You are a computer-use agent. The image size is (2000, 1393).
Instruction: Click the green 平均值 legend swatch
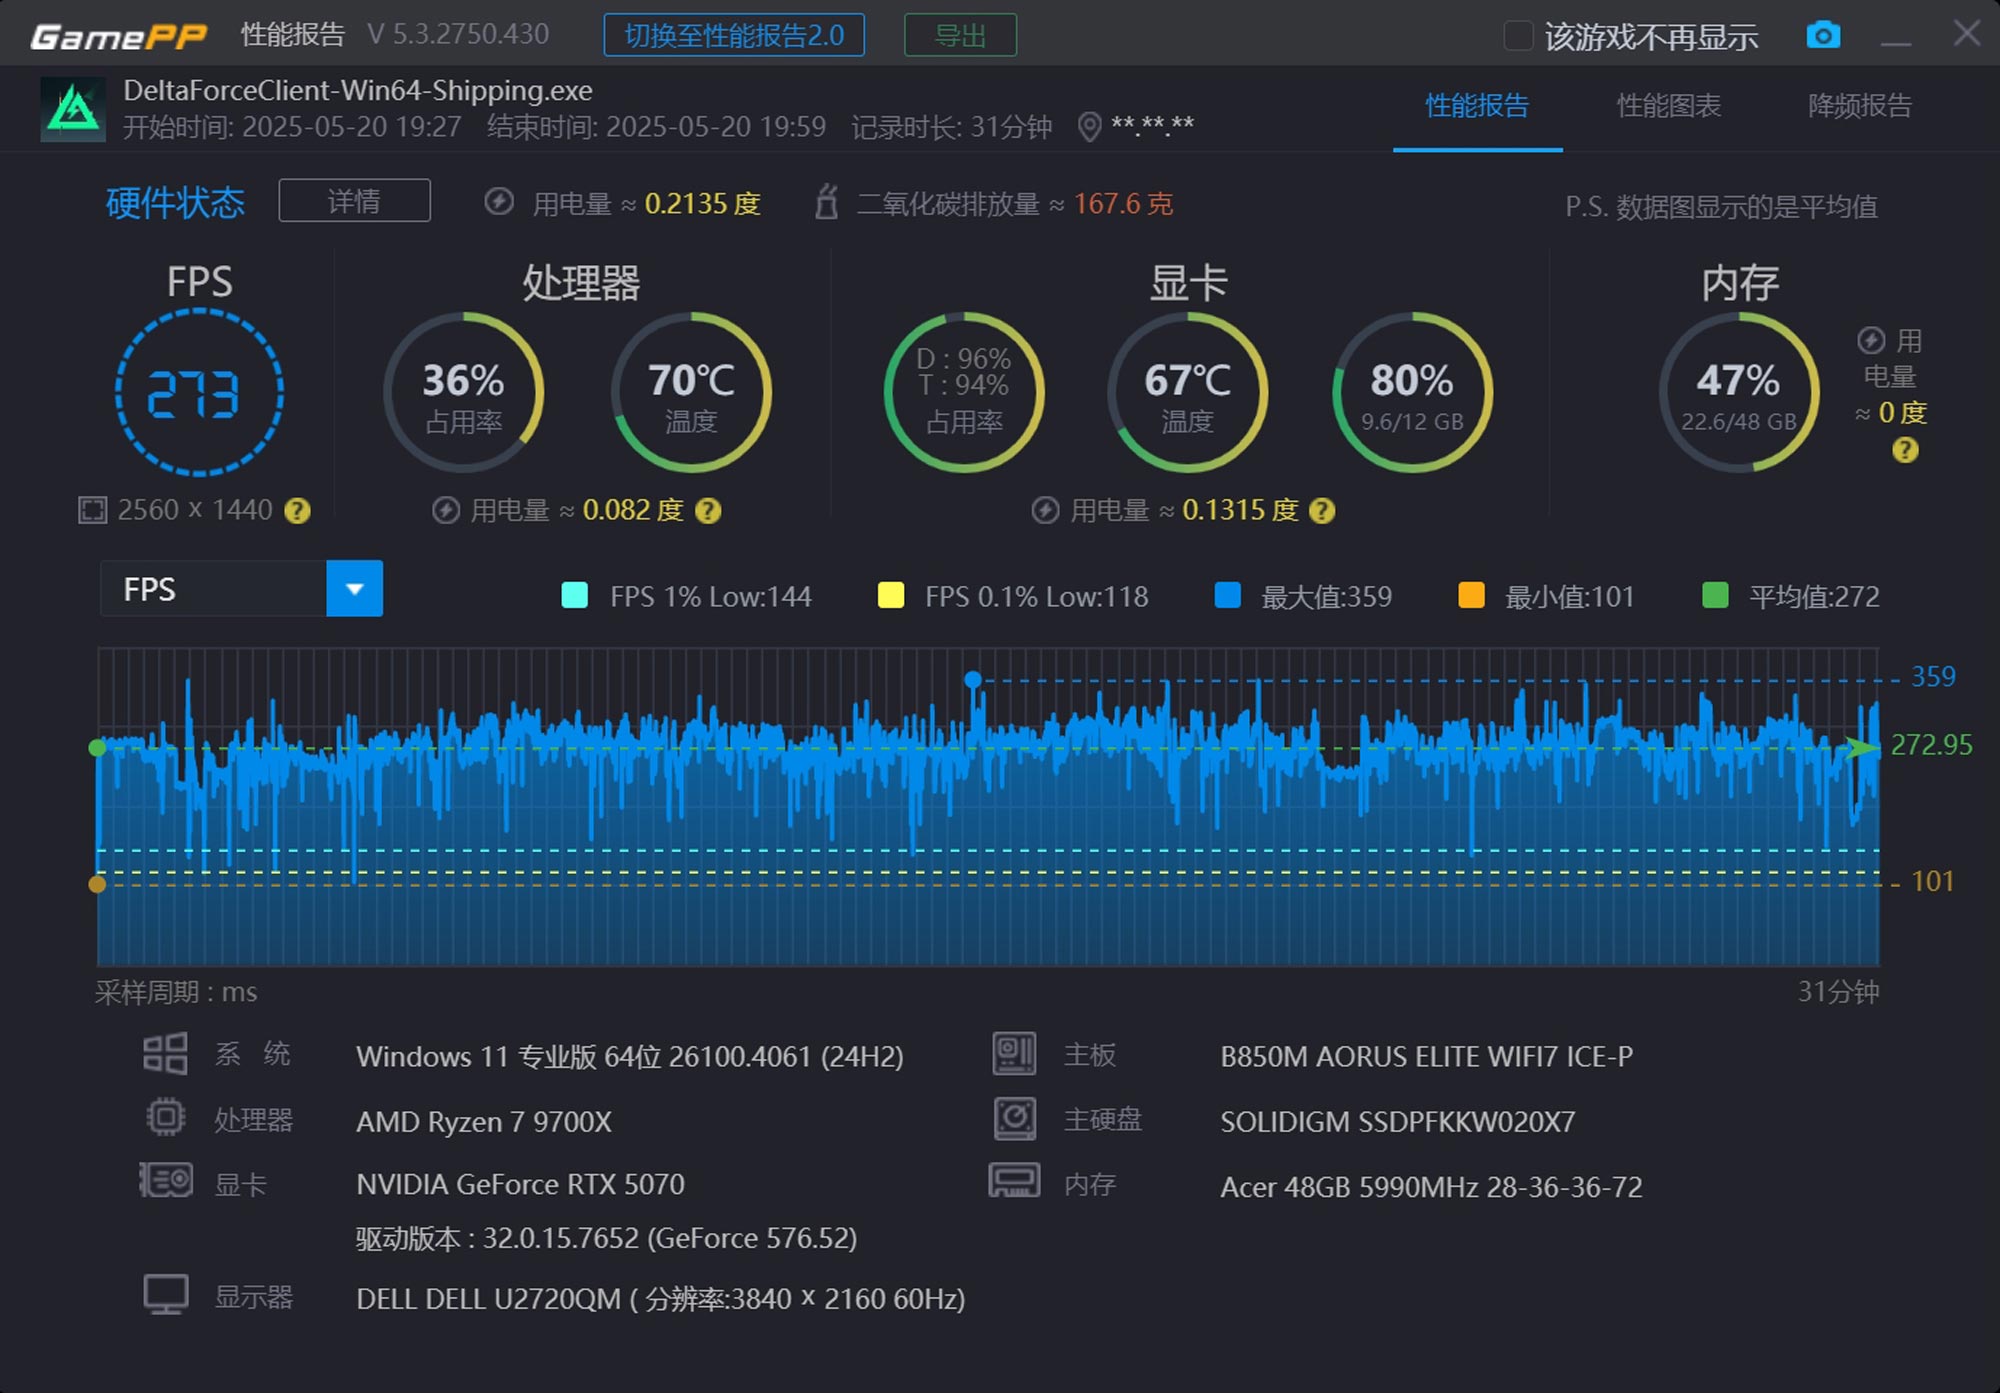coord(1715,595)
